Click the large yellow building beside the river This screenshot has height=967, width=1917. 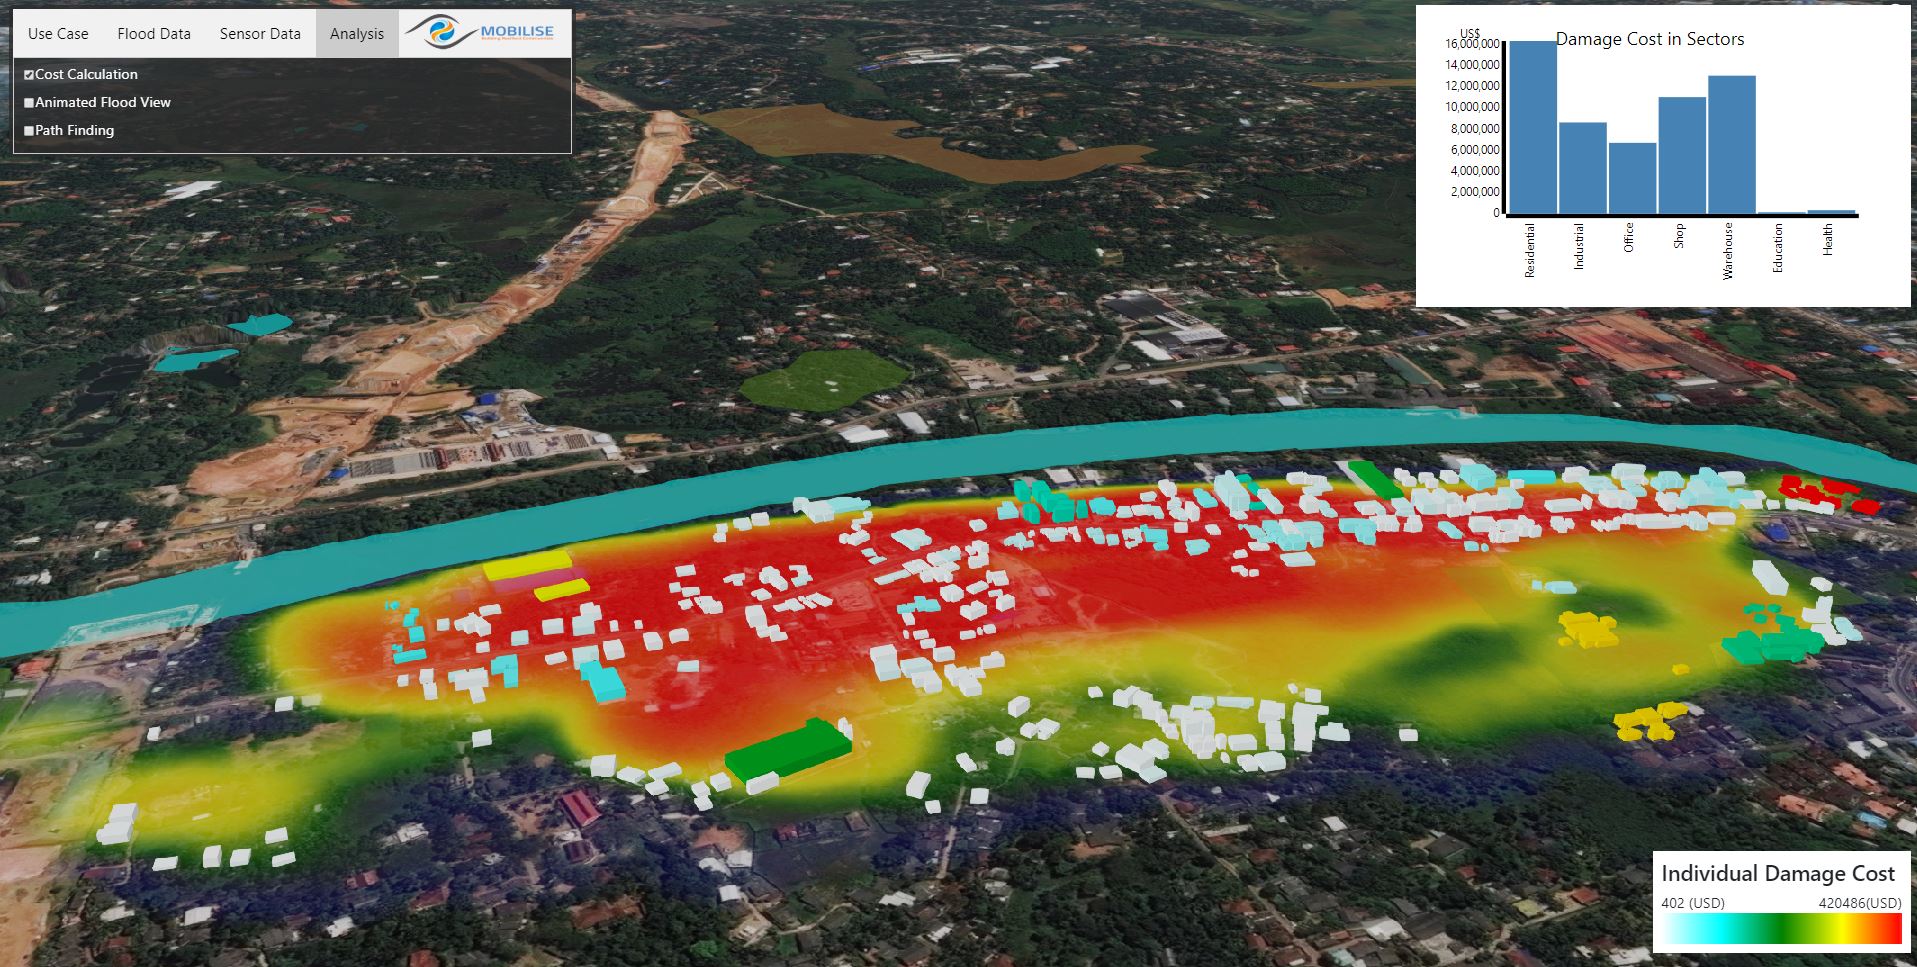tap(527, 568)
